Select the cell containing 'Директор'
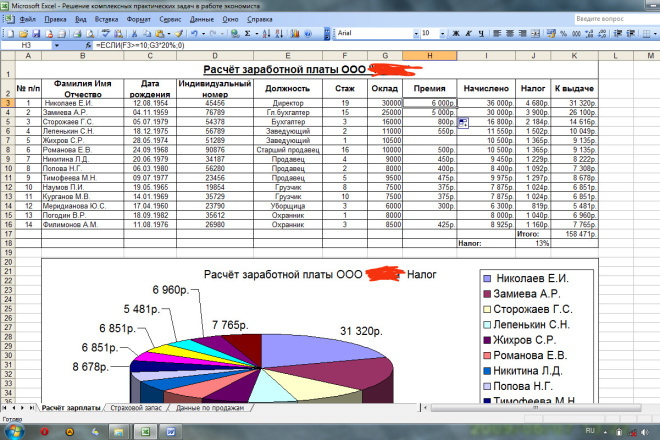 coord(288,103)
